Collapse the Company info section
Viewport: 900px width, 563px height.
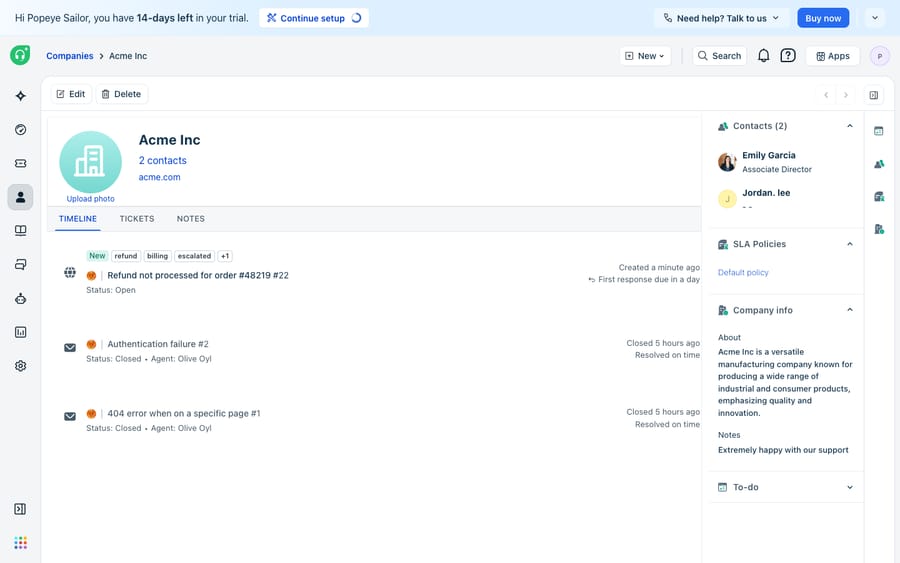point(849,310)
